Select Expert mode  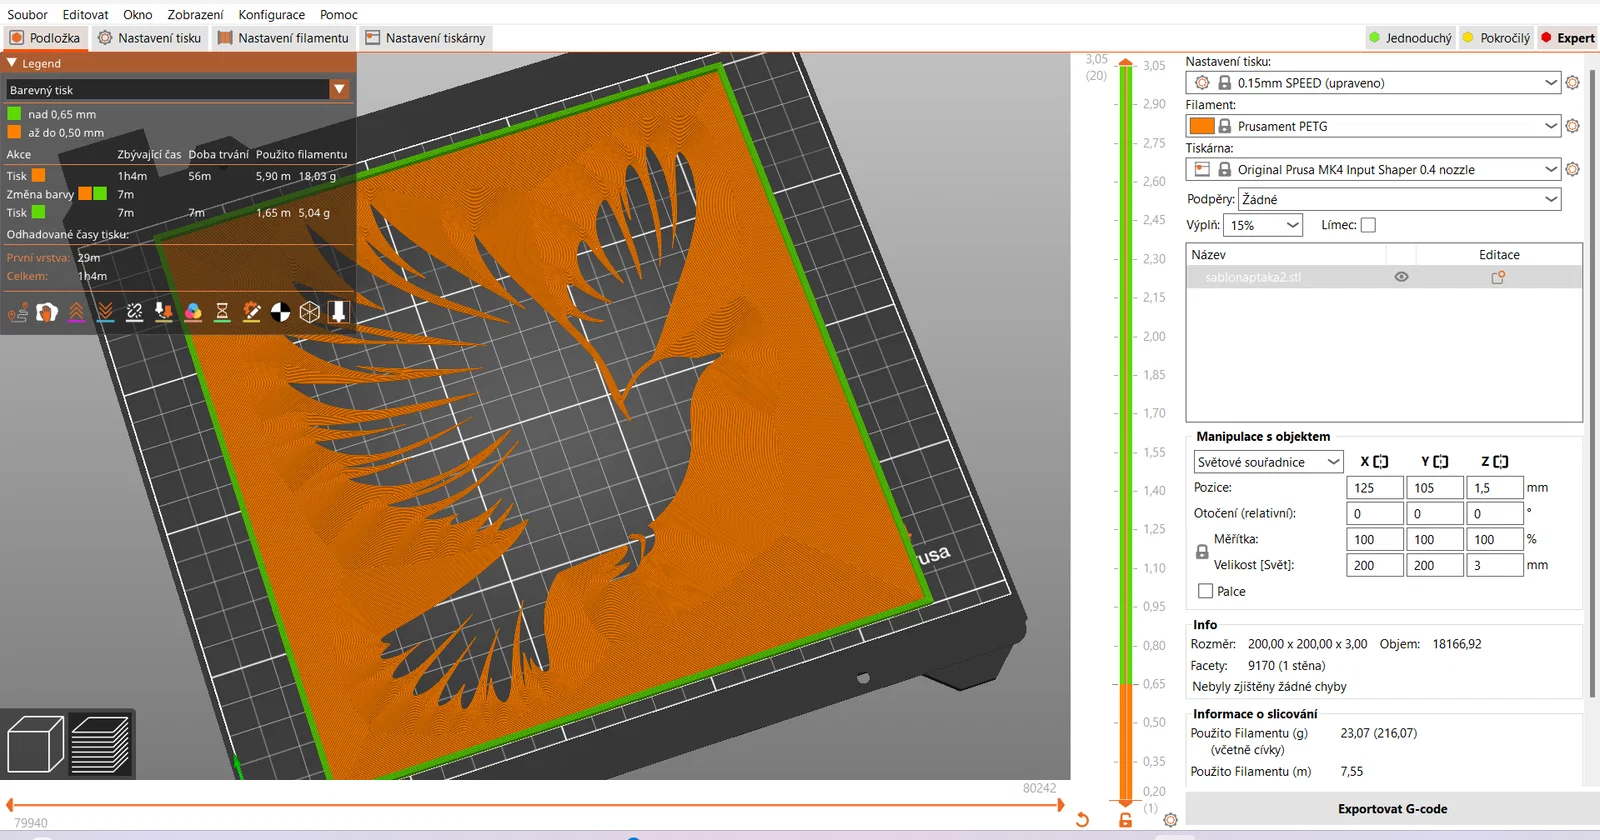coord(1568,38)
